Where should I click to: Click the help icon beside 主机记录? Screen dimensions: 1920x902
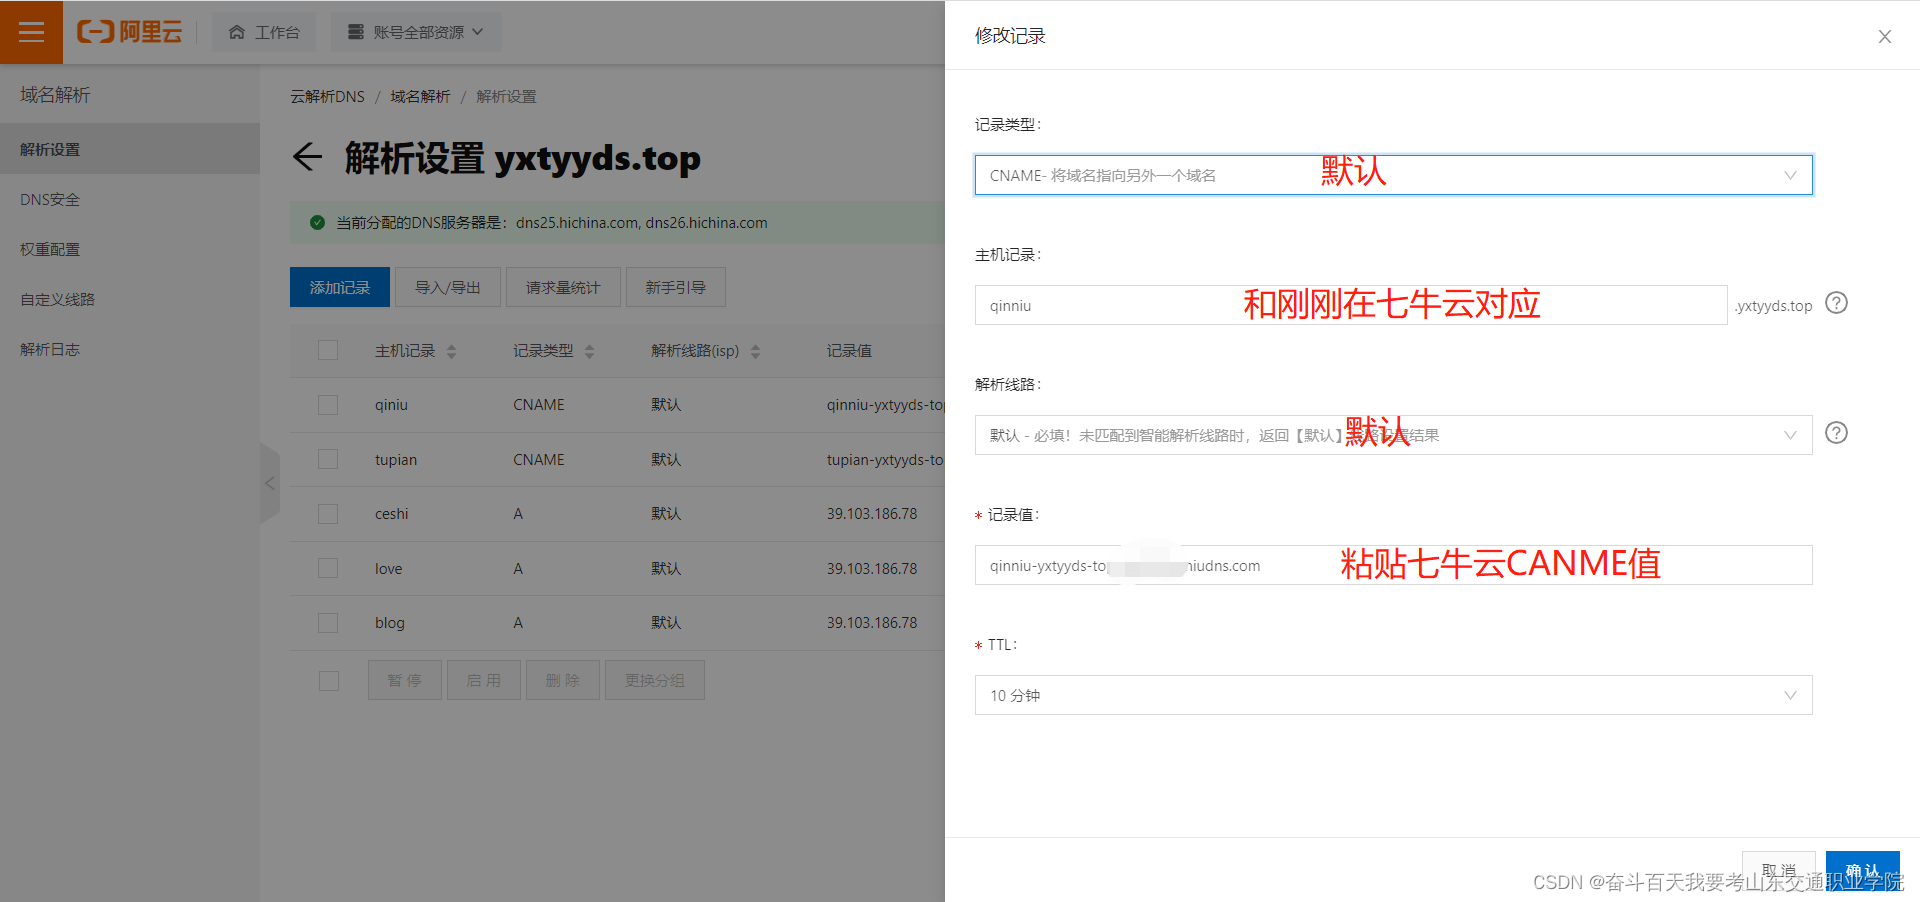pos(1836,303)
